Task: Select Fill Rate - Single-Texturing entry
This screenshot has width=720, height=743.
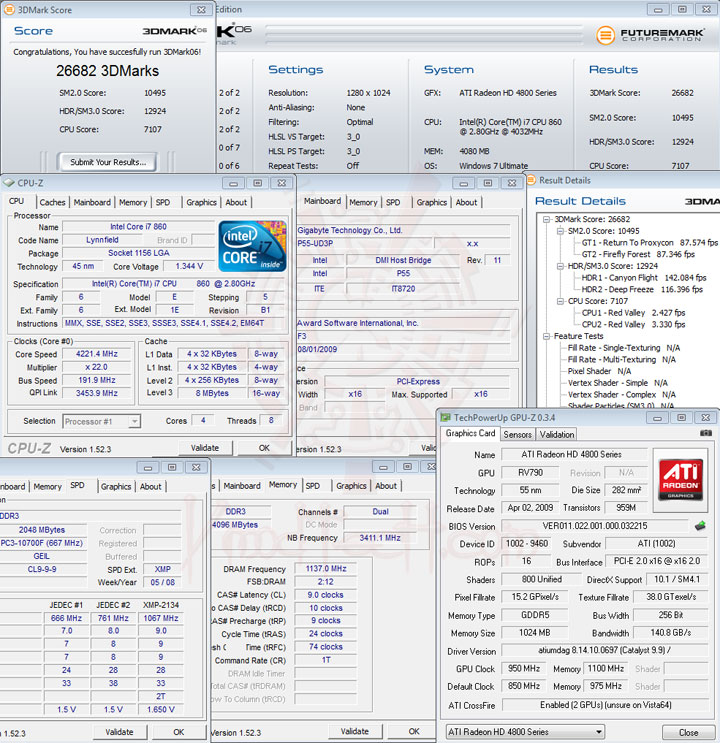Action: point(624,348)
